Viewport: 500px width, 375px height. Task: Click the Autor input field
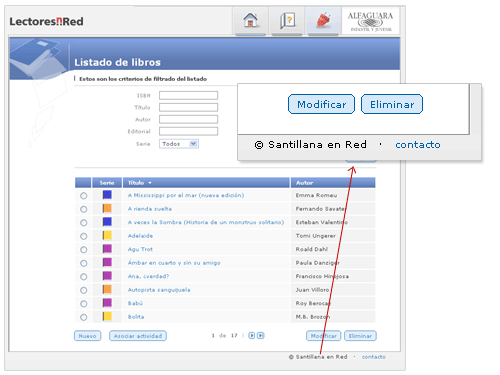[188, 119]
